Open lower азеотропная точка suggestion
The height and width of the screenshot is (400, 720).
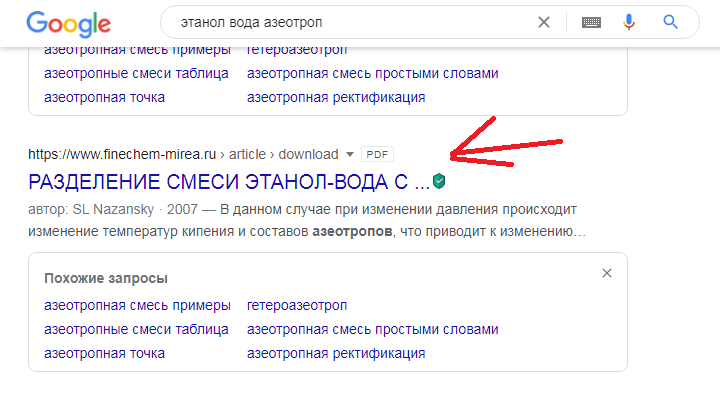tap(104, 353)
